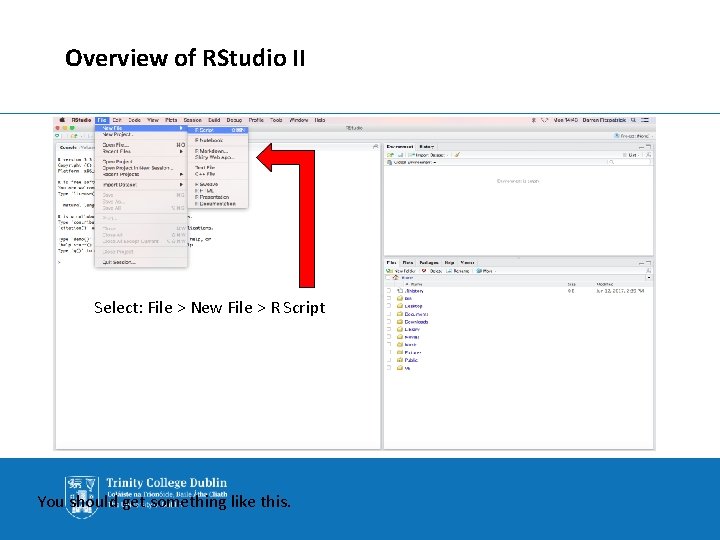The height and width of the screenshot is (540, 720).
Task: Switch to the Viewer tab
Action: (x=467, y=263)
